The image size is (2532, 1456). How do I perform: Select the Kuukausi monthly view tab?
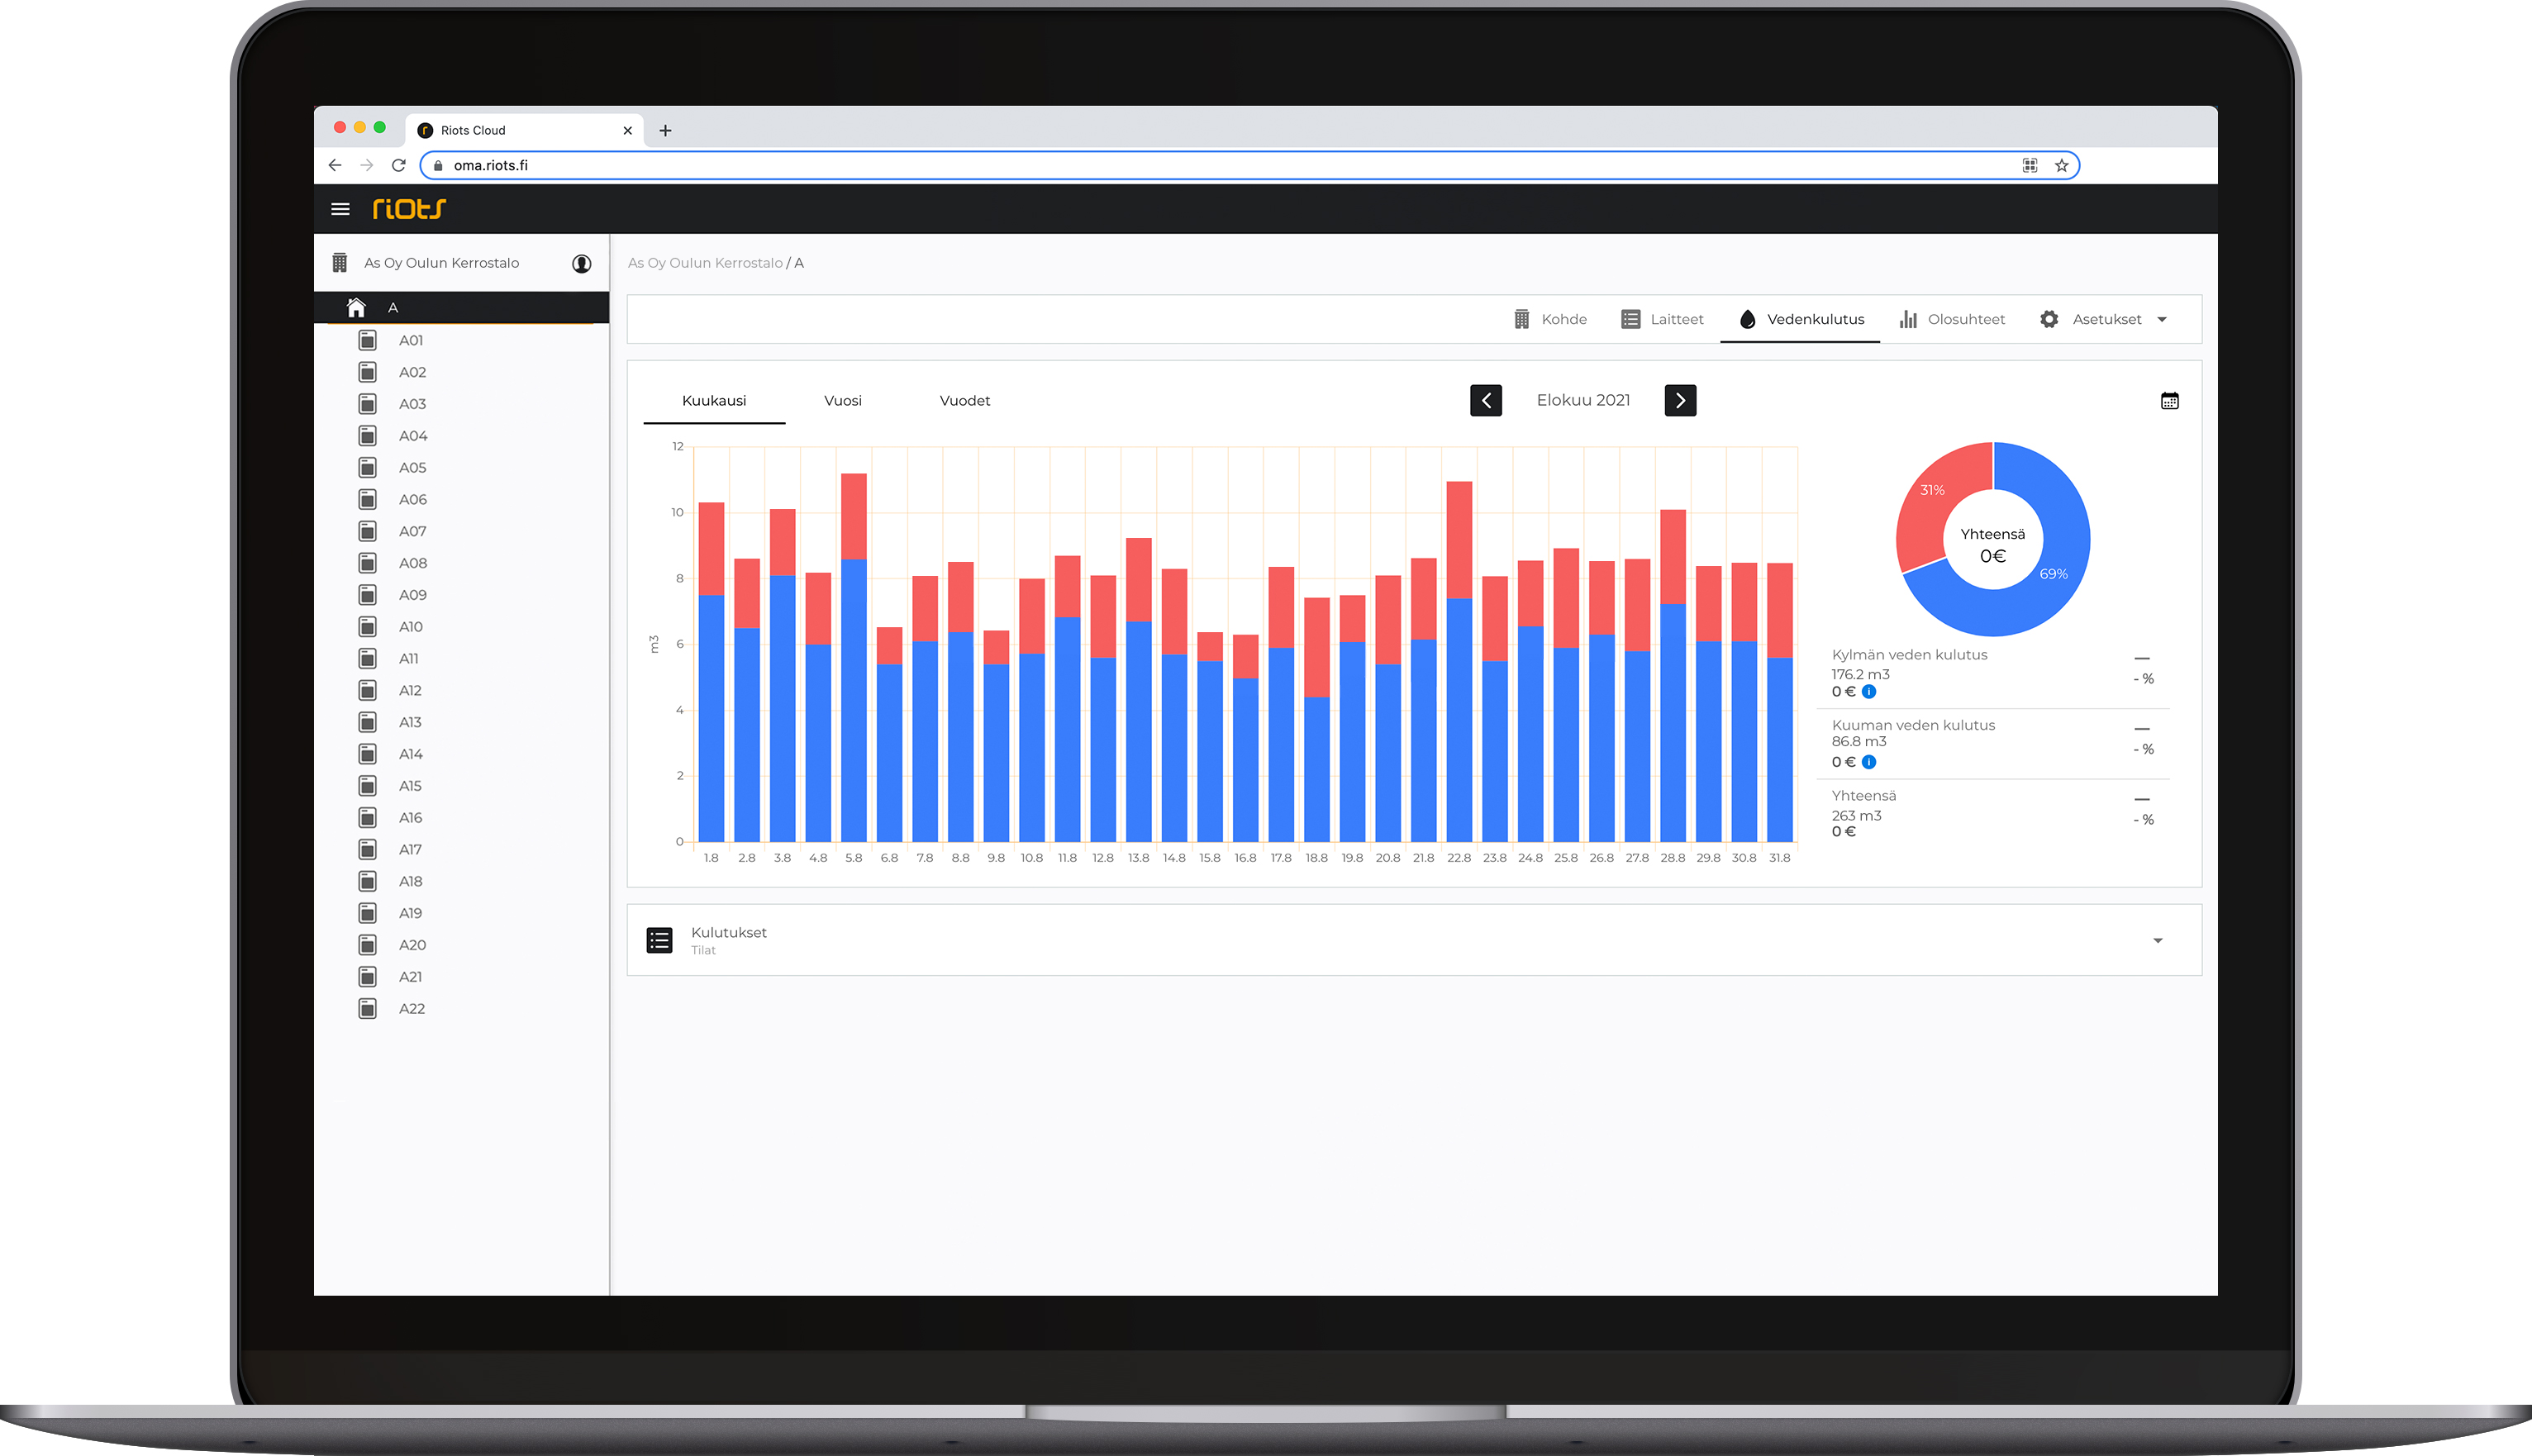[715, 400]
